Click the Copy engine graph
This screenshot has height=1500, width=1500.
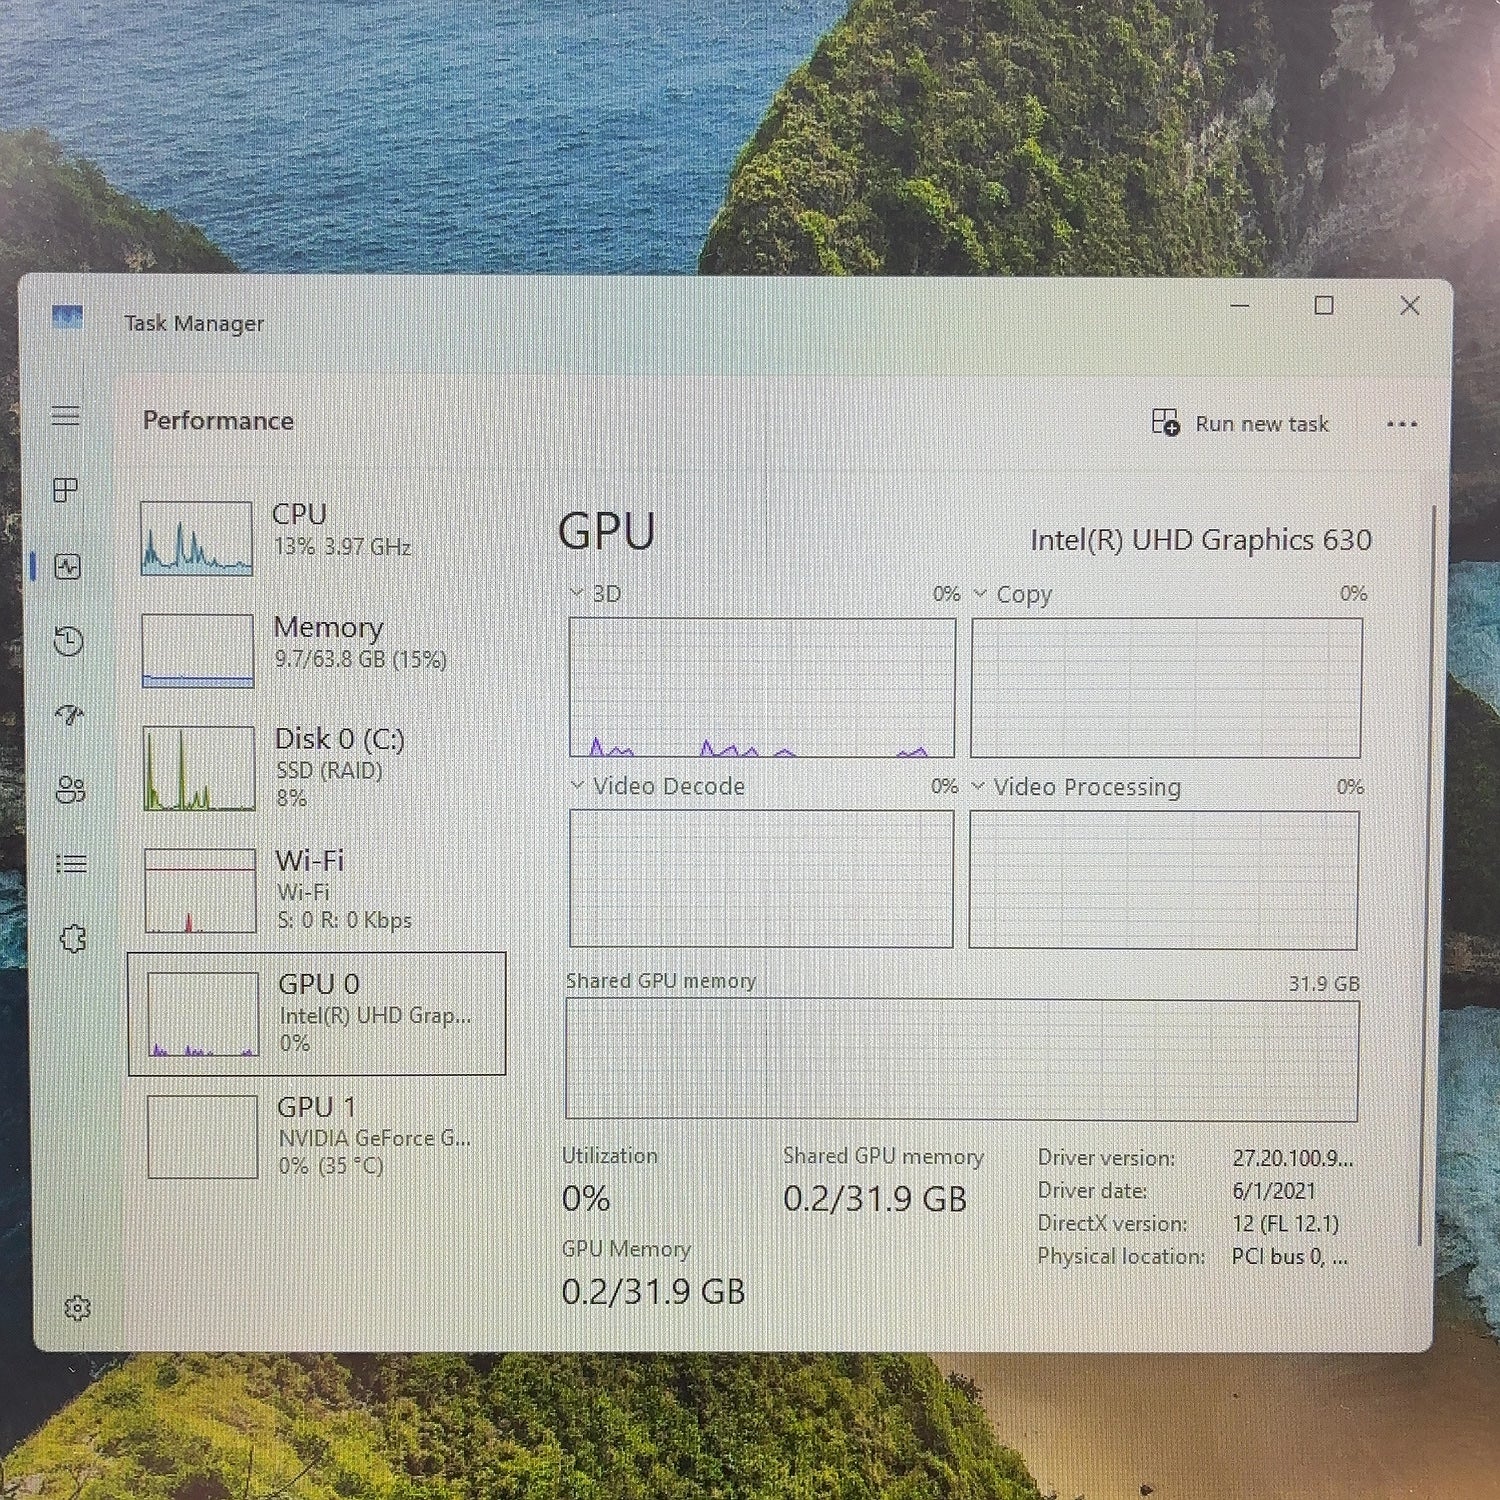pos(1166,688)
